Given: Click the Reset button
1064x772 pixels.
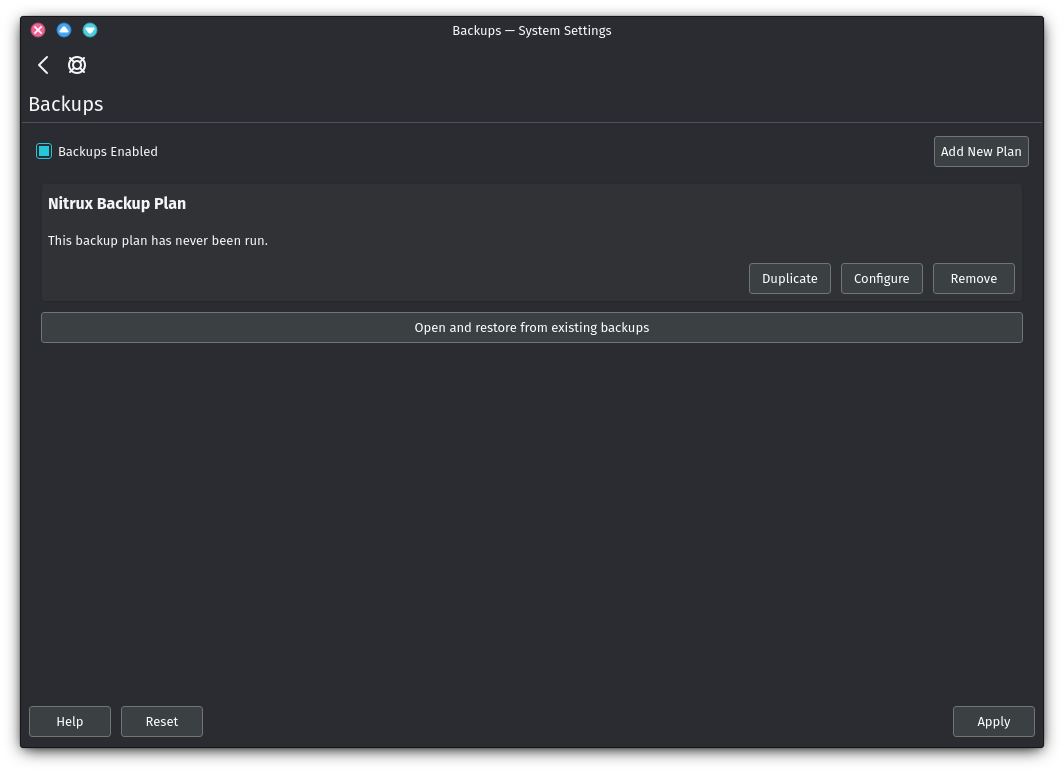Looking at the screenshot, I should [162, 721].
